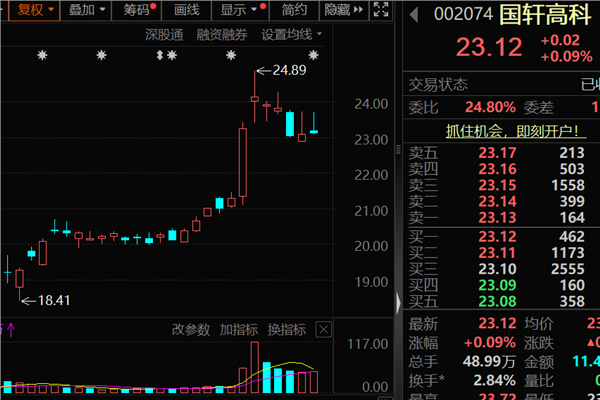
Task: Click the 买四 price 23.09
Action: 497,285
